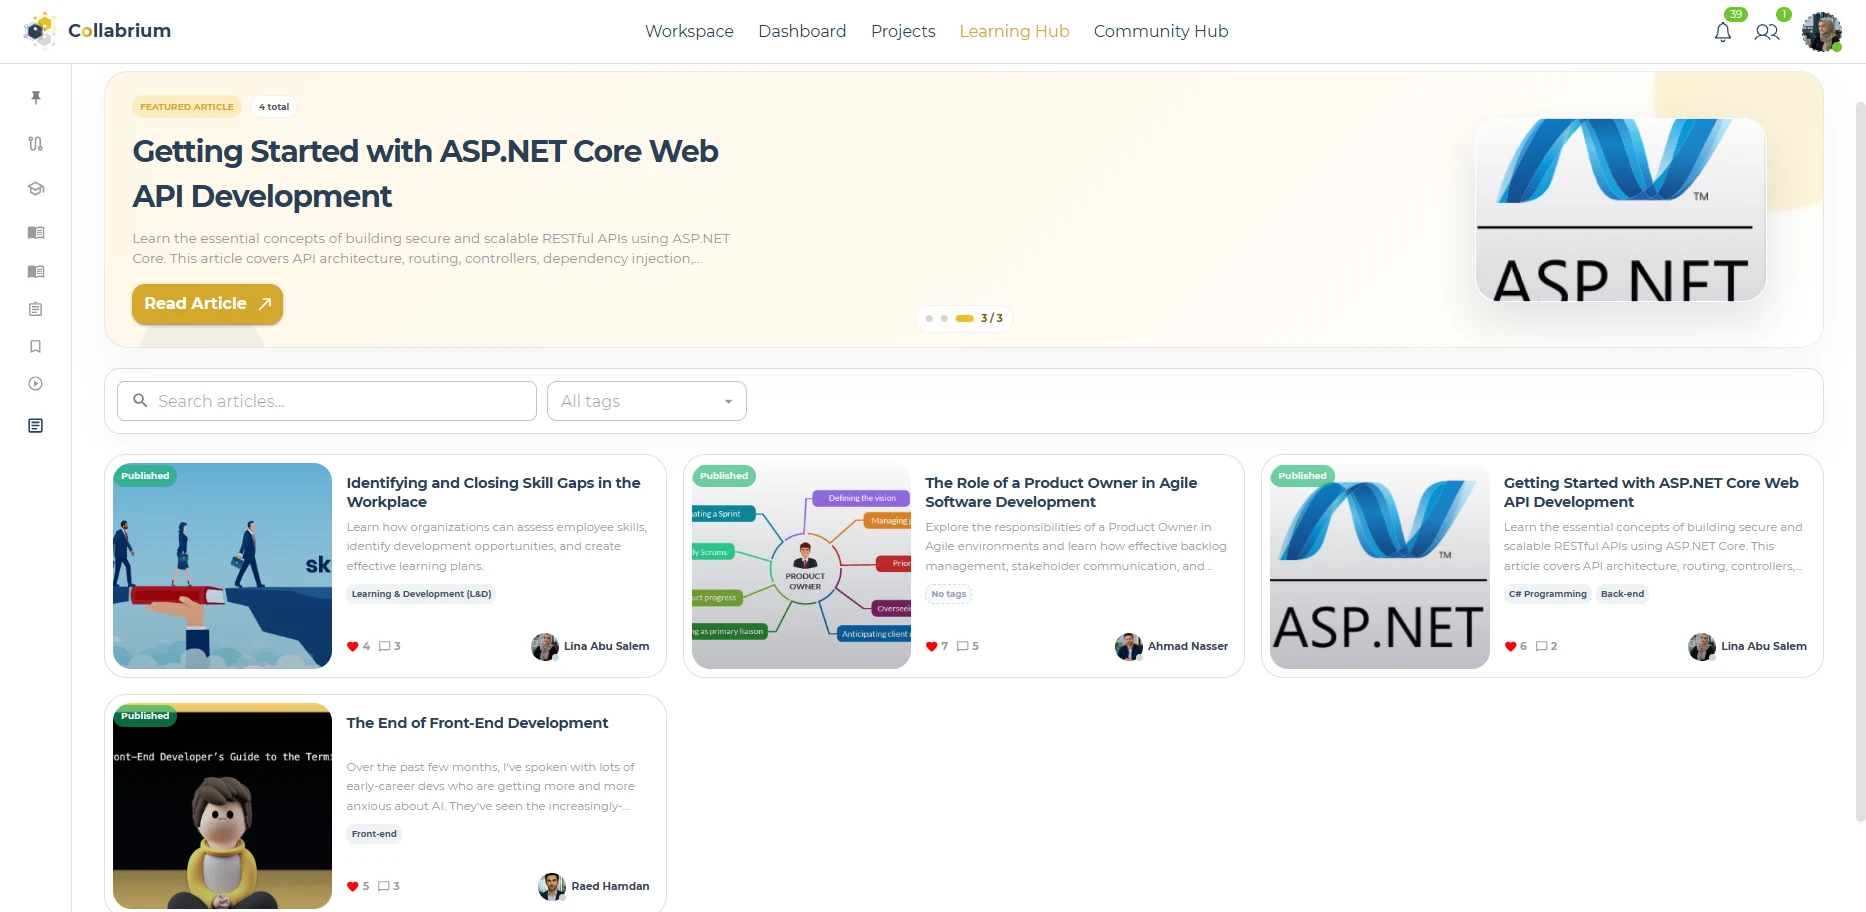Open the Skill Gaps in the Workplace article title

[x=493, y=492]
